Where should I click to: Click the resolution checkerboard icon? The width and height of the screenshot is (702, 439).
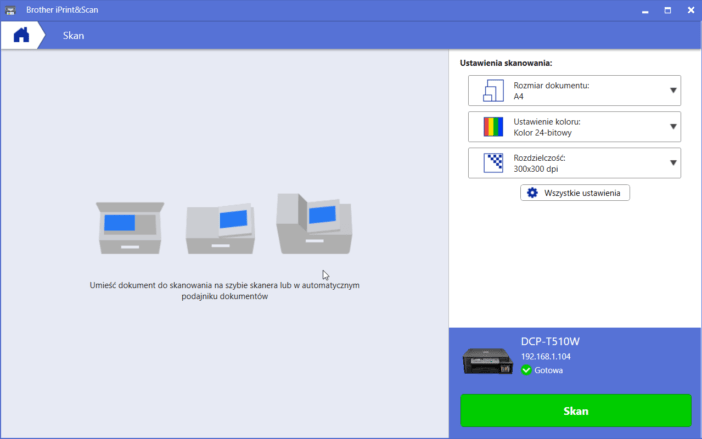[493, 163]
